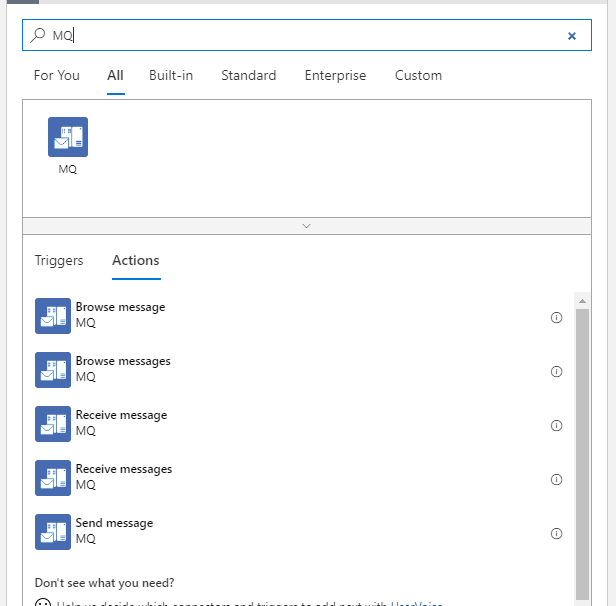Click the MQ label under connector tile
This screenshot has height=606, width=616.
click(x=68, y=169)
